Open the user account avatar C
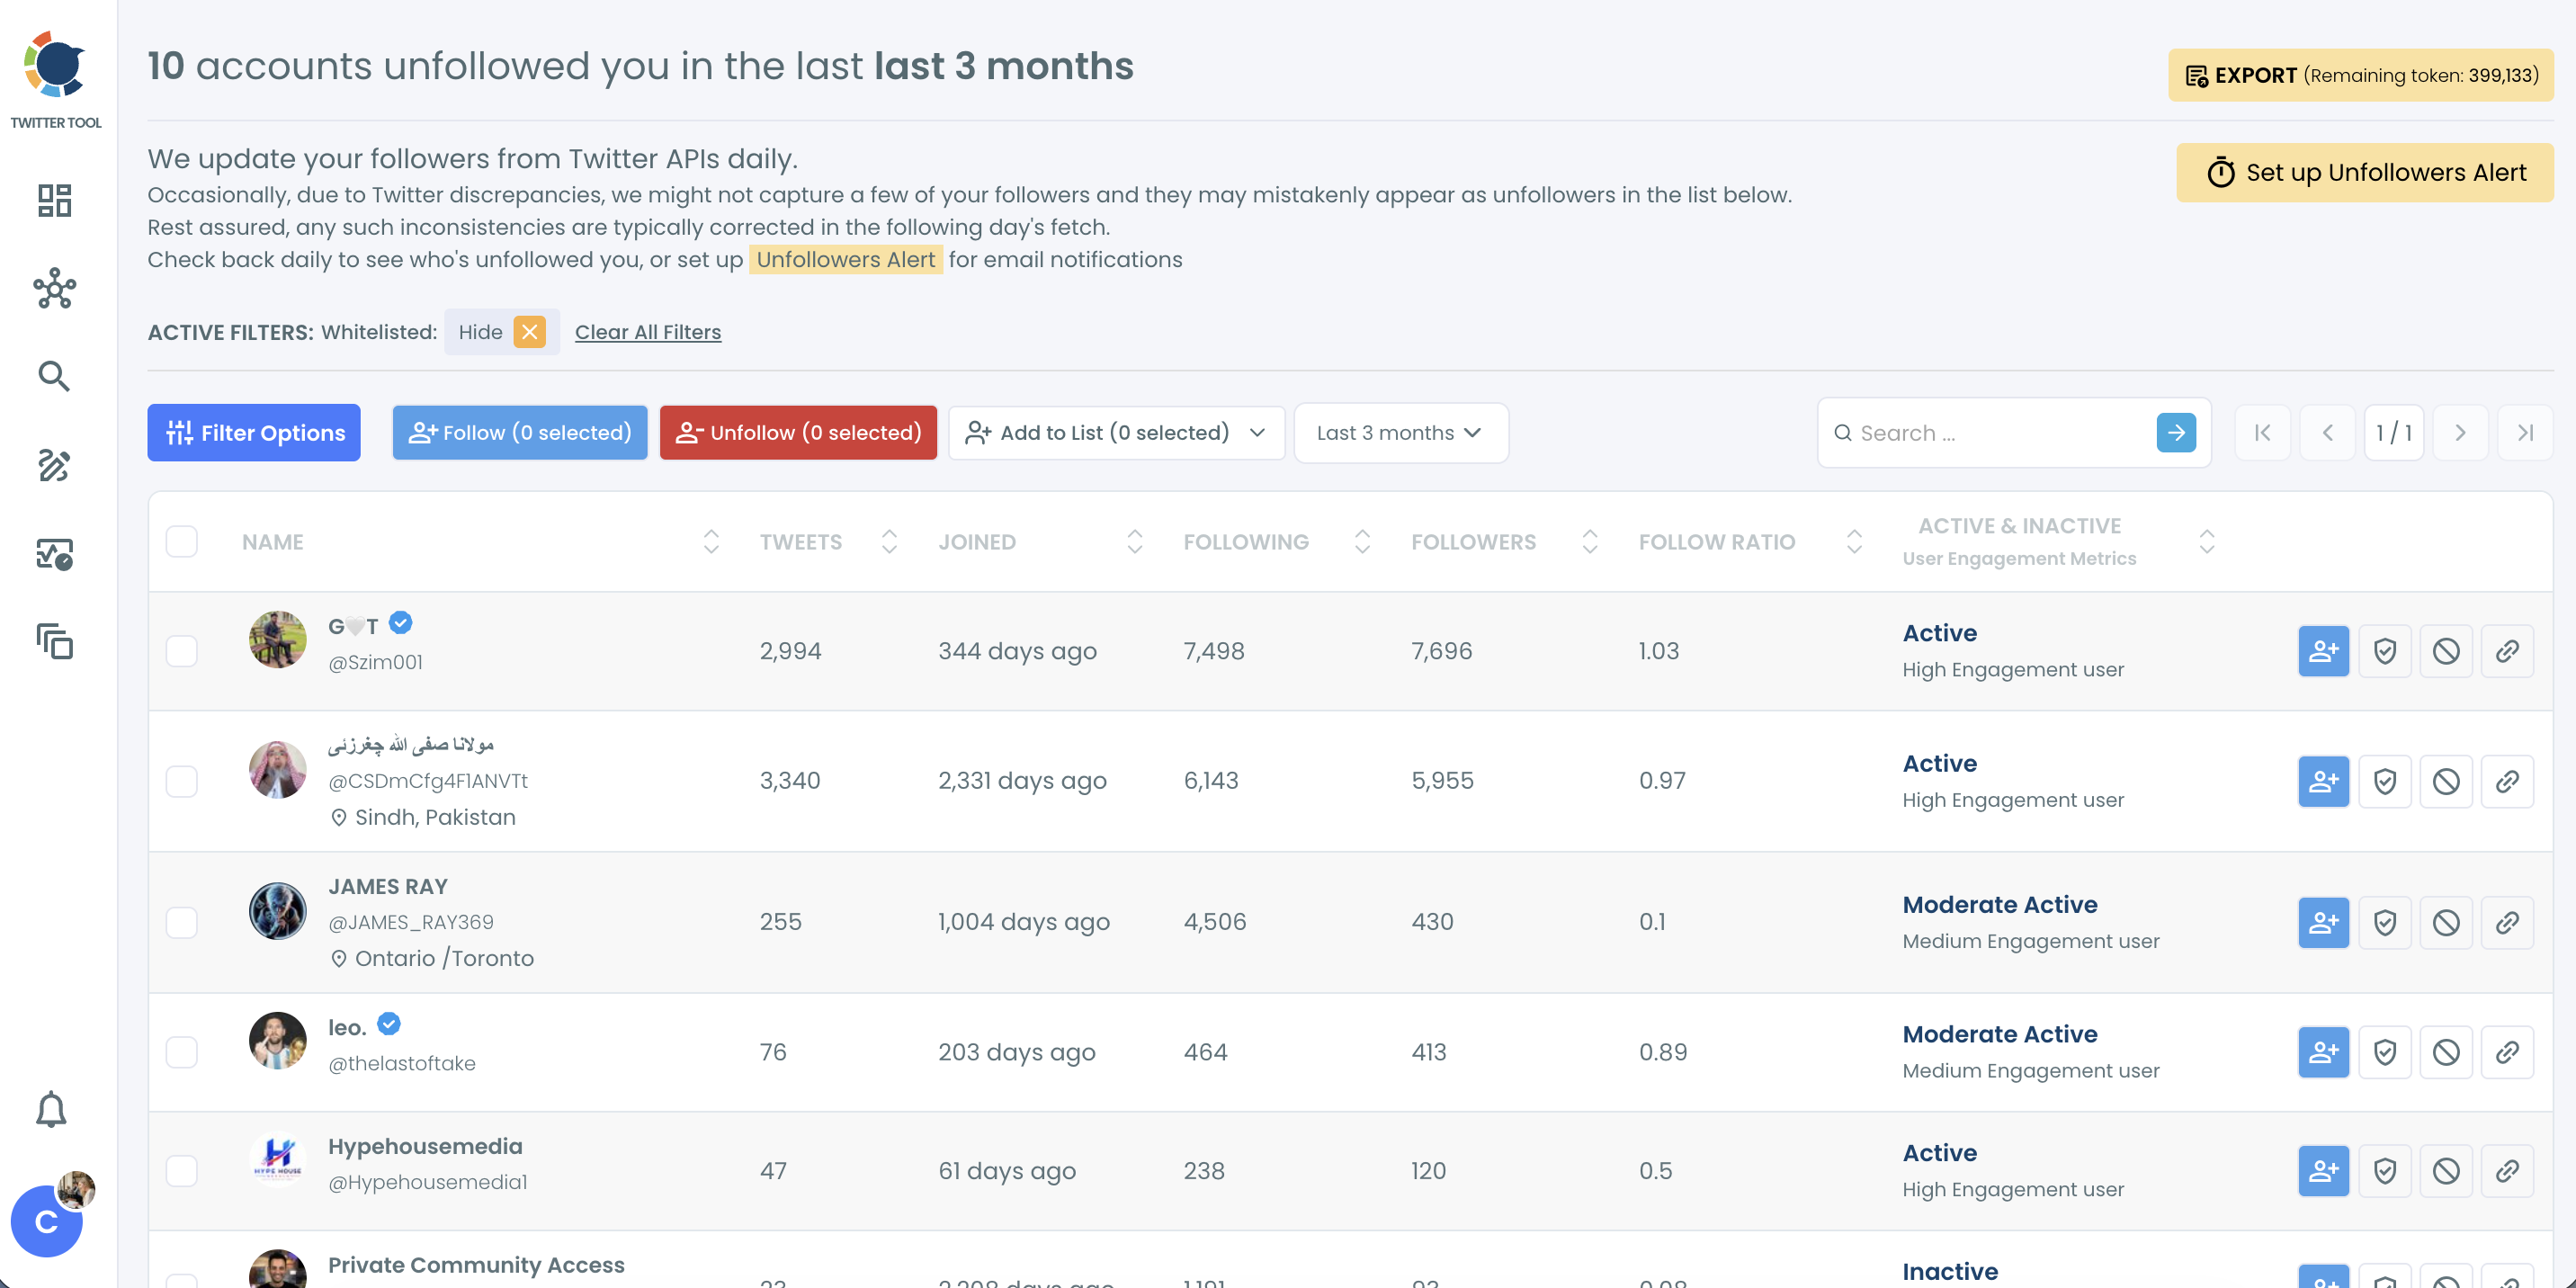The width and height of the screenshot is (2576, 1288). (x=47, y=1221)
